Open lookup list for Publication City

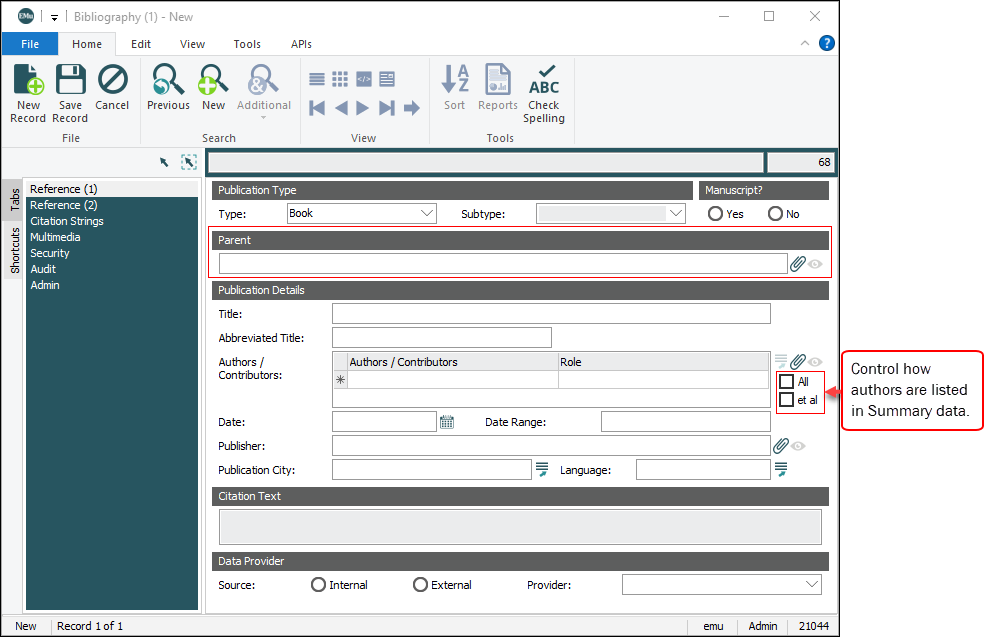(x=542, y=469)
